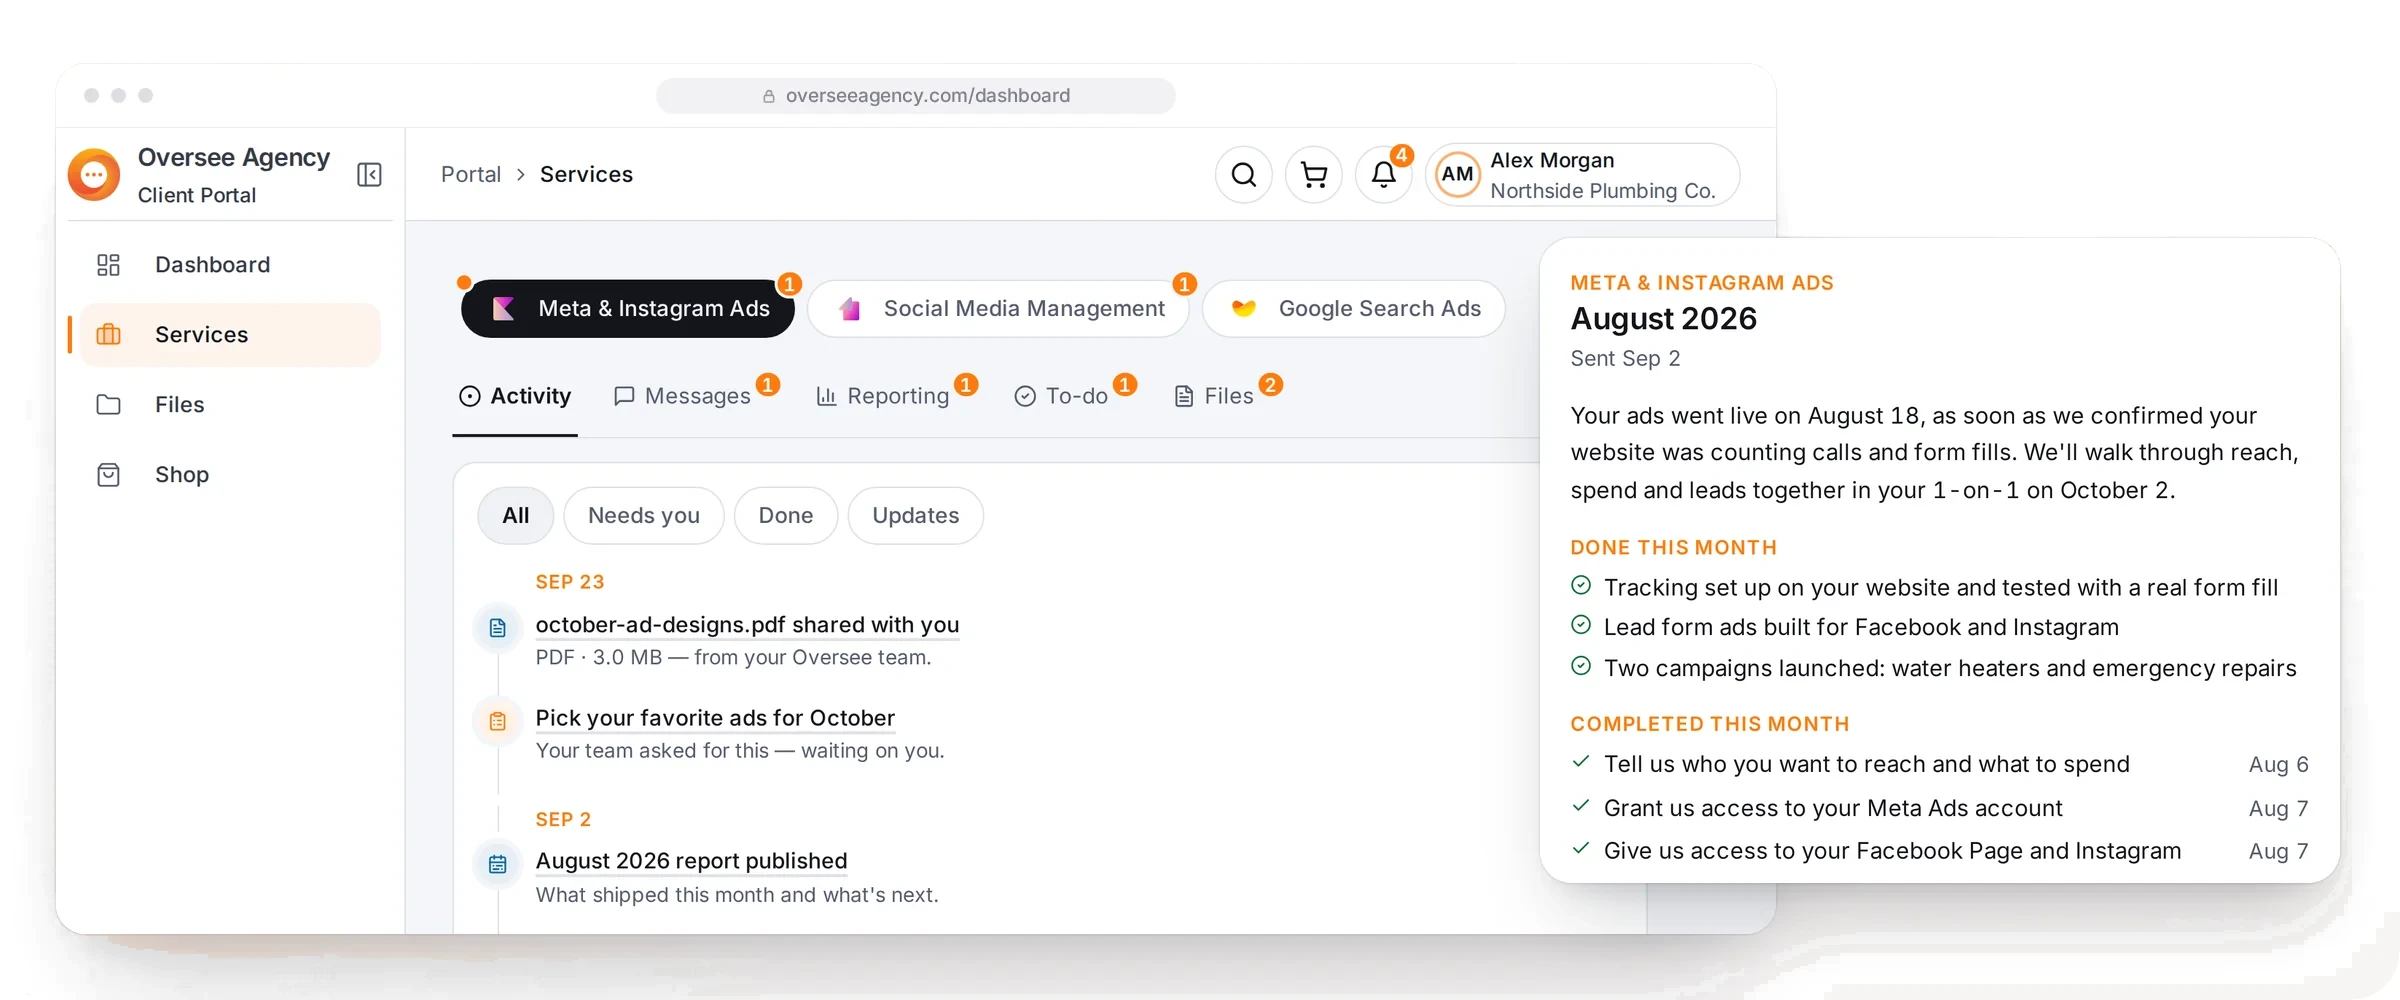Filter activity by Needs you
Viewport: 2400px width, 1000px height.
(x=644, y=516)
